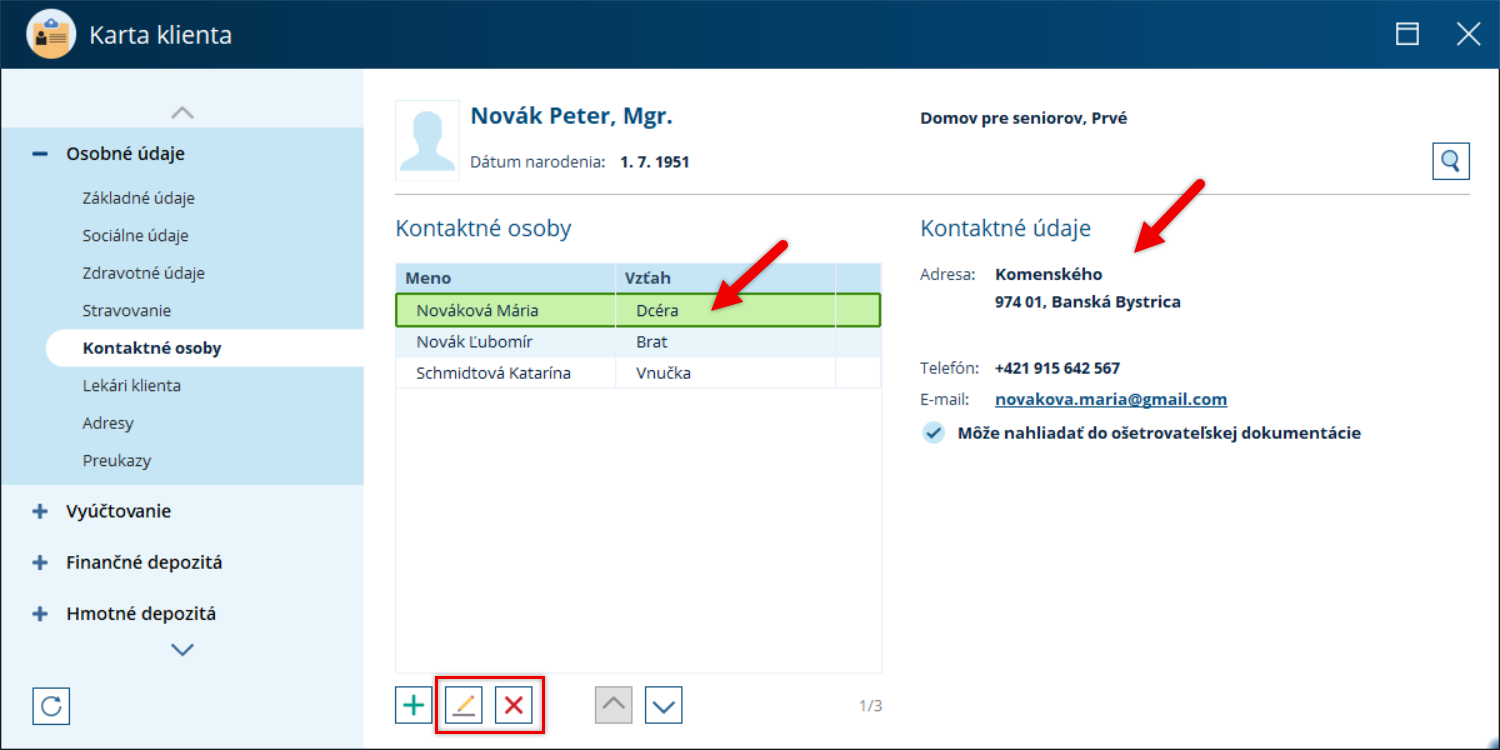Click the refresh icon in sidebar bottom
This screenshot has width=1500, height=750.
pyautogui.click(x=51, y=705)
